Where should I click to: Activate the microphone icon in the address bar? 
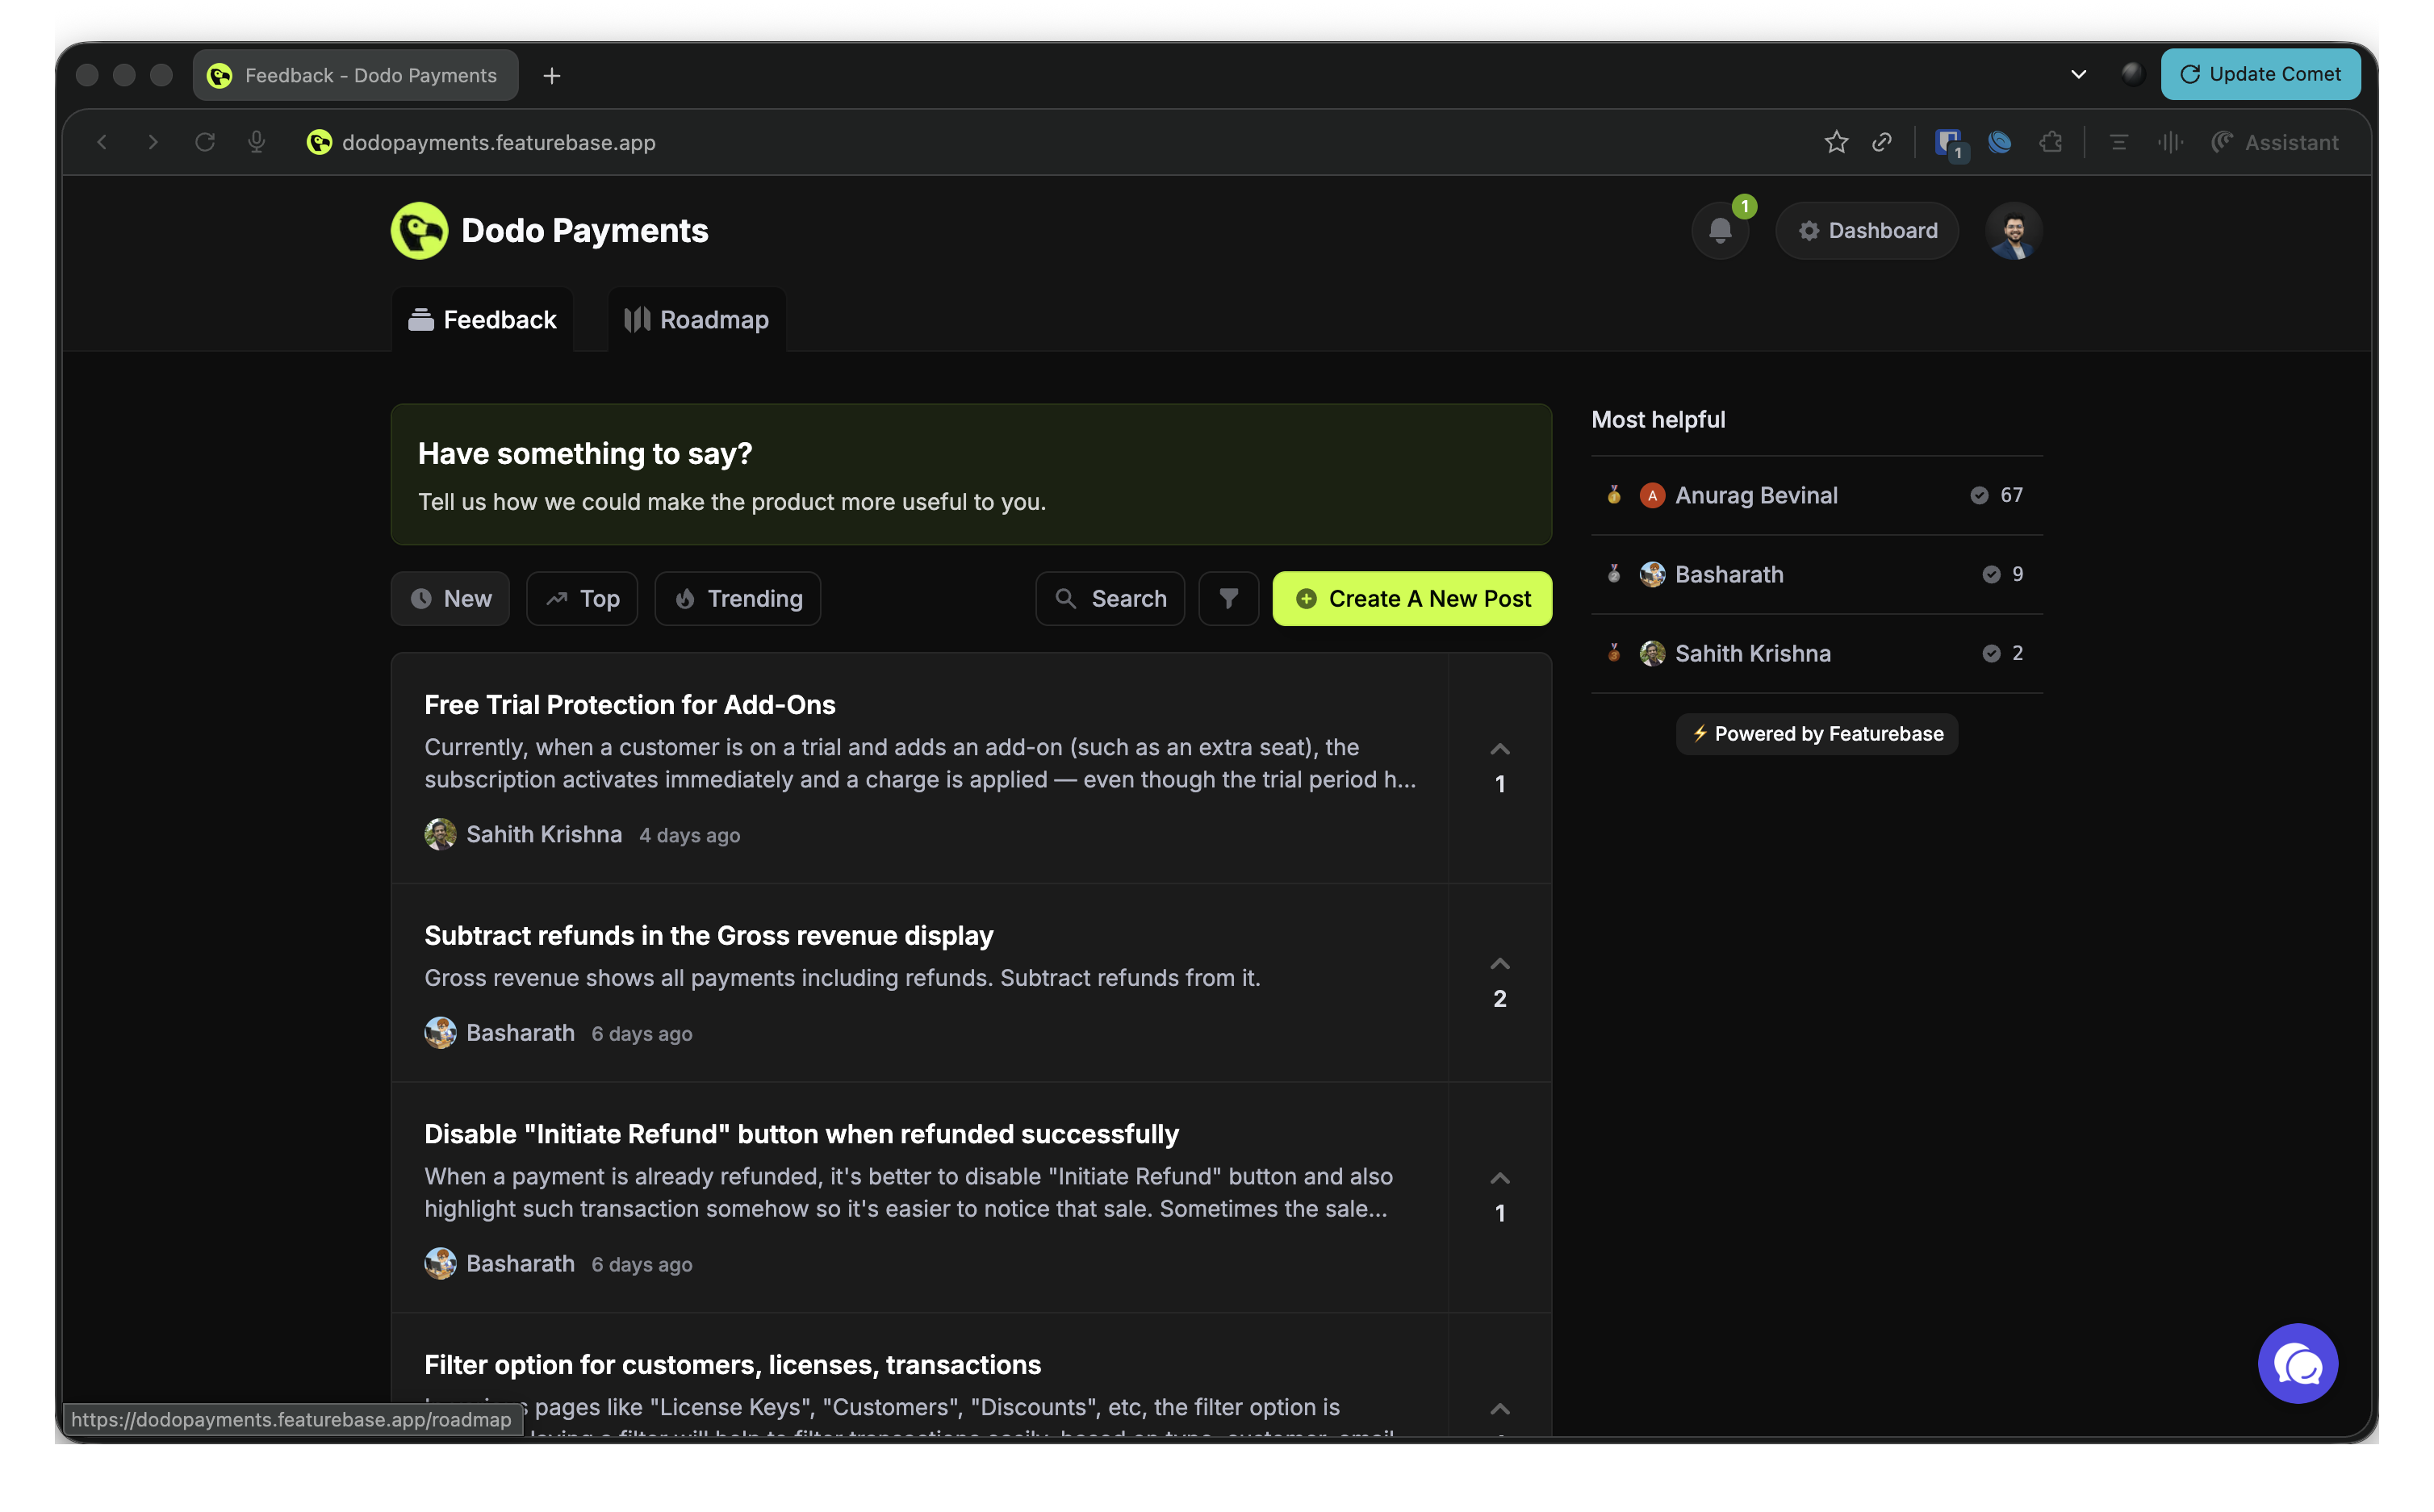pyautogui.click(x=256, y=142)
